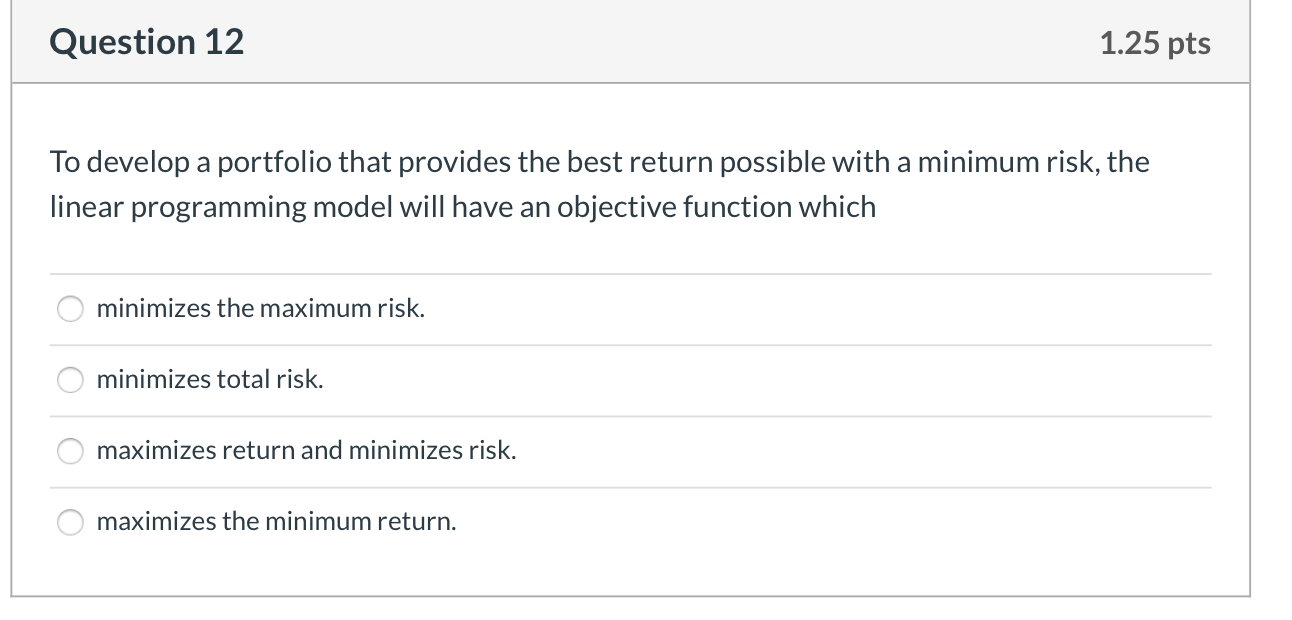Click the "maximizes return and minimizes risk." label text
Viewport: 1292px width, 620px height.
(307, 451)
